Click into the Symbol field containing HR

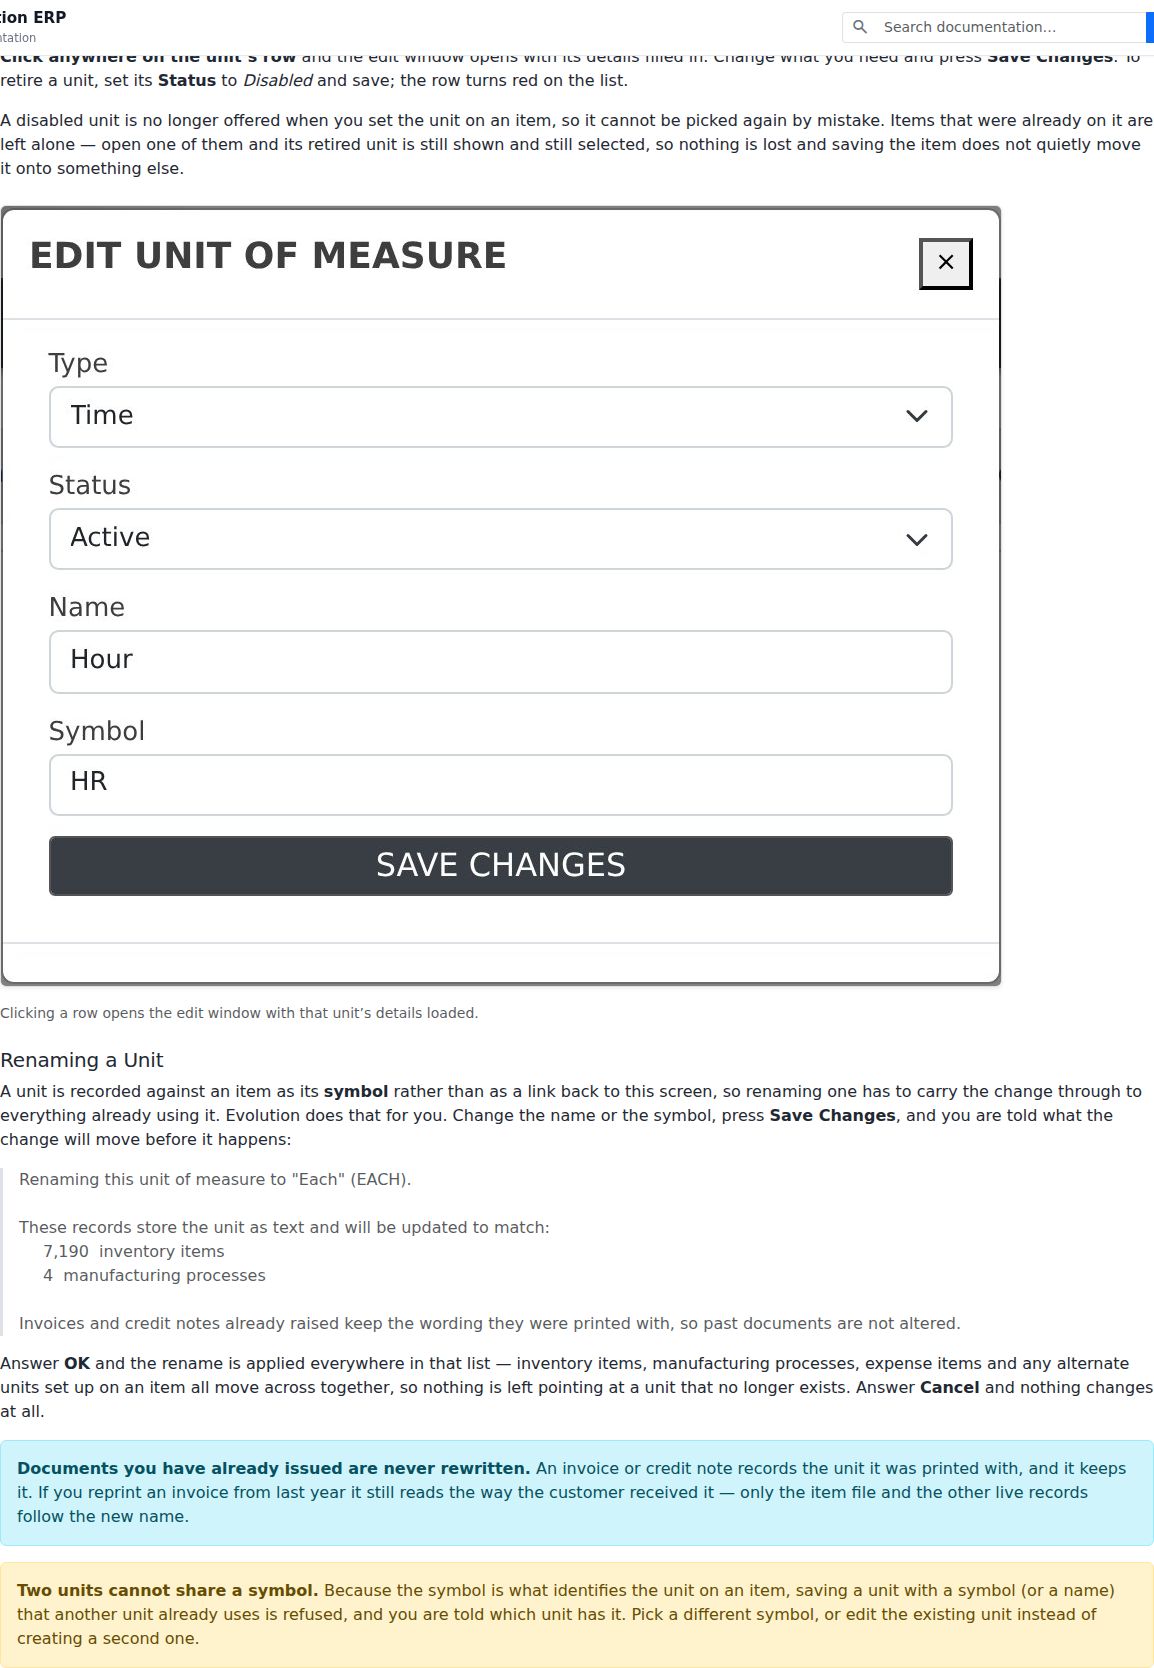pyautogui.click(x=501, y=784)
